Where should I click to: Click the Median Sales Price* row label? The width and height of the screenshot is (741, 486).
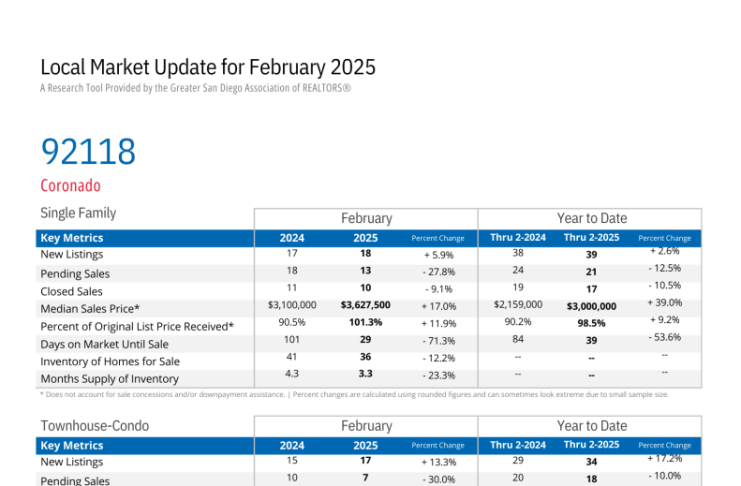click(89, 308)
